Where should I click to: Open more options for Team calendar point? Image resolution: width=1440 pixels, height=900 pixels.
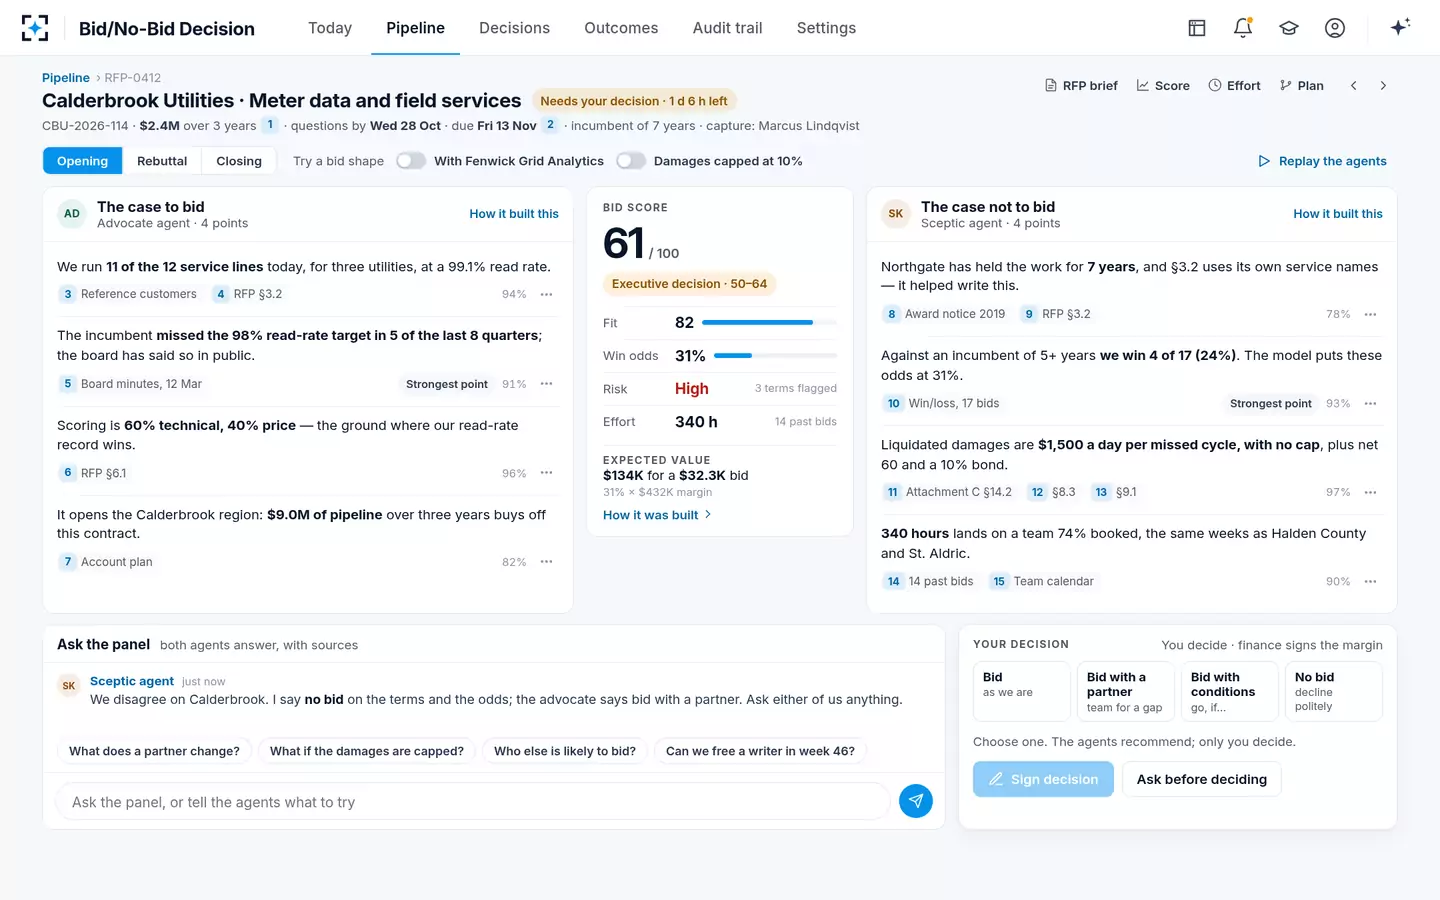1371,581
